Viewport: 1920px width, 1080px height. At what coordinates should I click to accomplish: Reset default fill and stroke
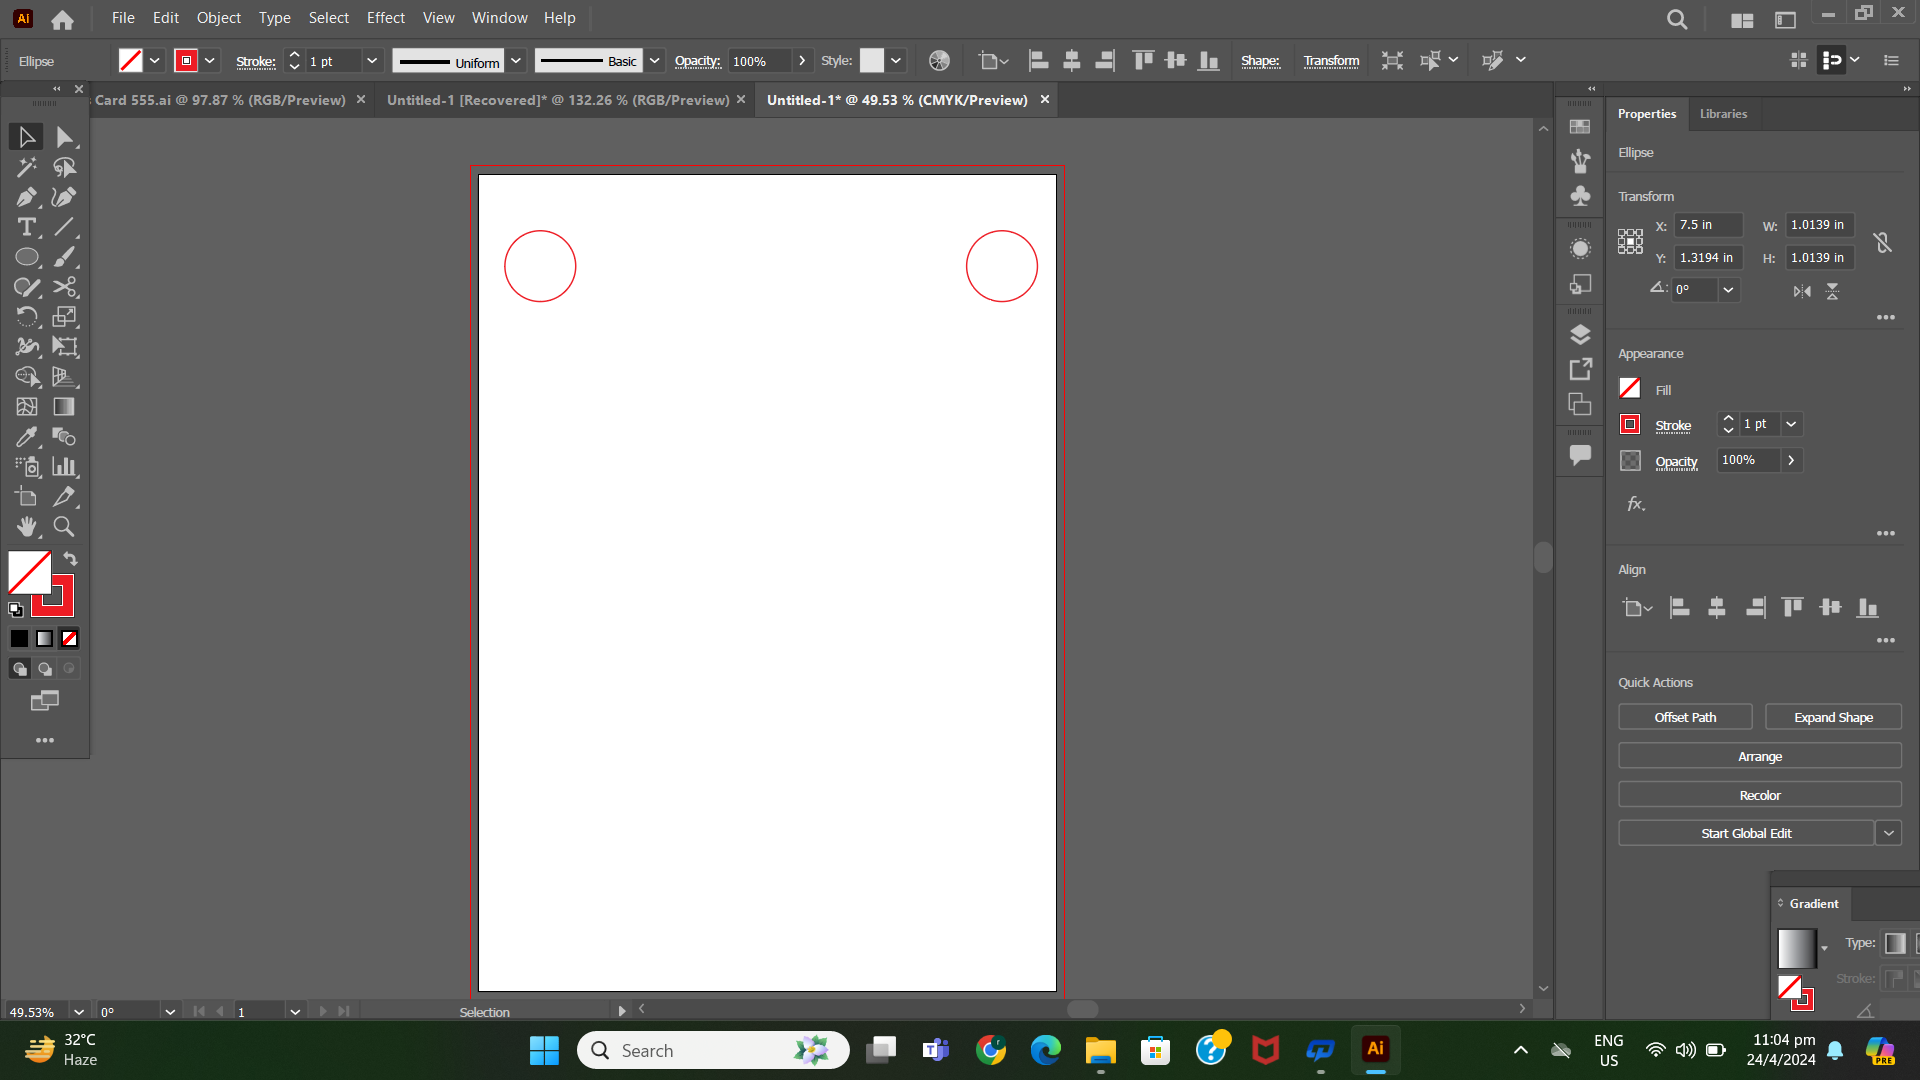click(x=16, y=610)
